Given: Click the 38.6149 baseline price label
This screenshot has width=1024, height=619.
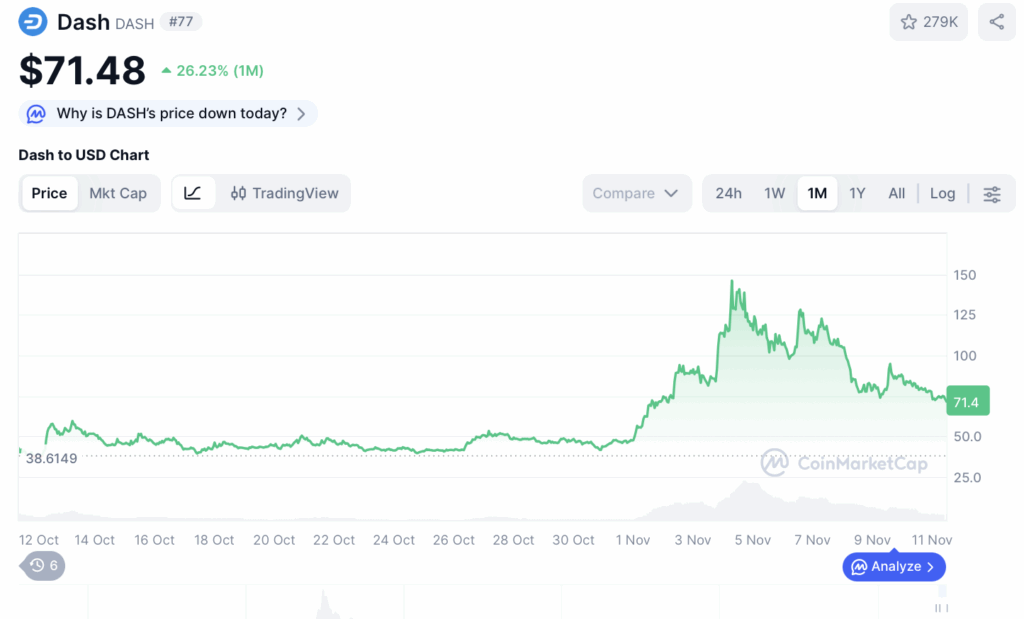Looking at the screenshot, I should (51, 458).
